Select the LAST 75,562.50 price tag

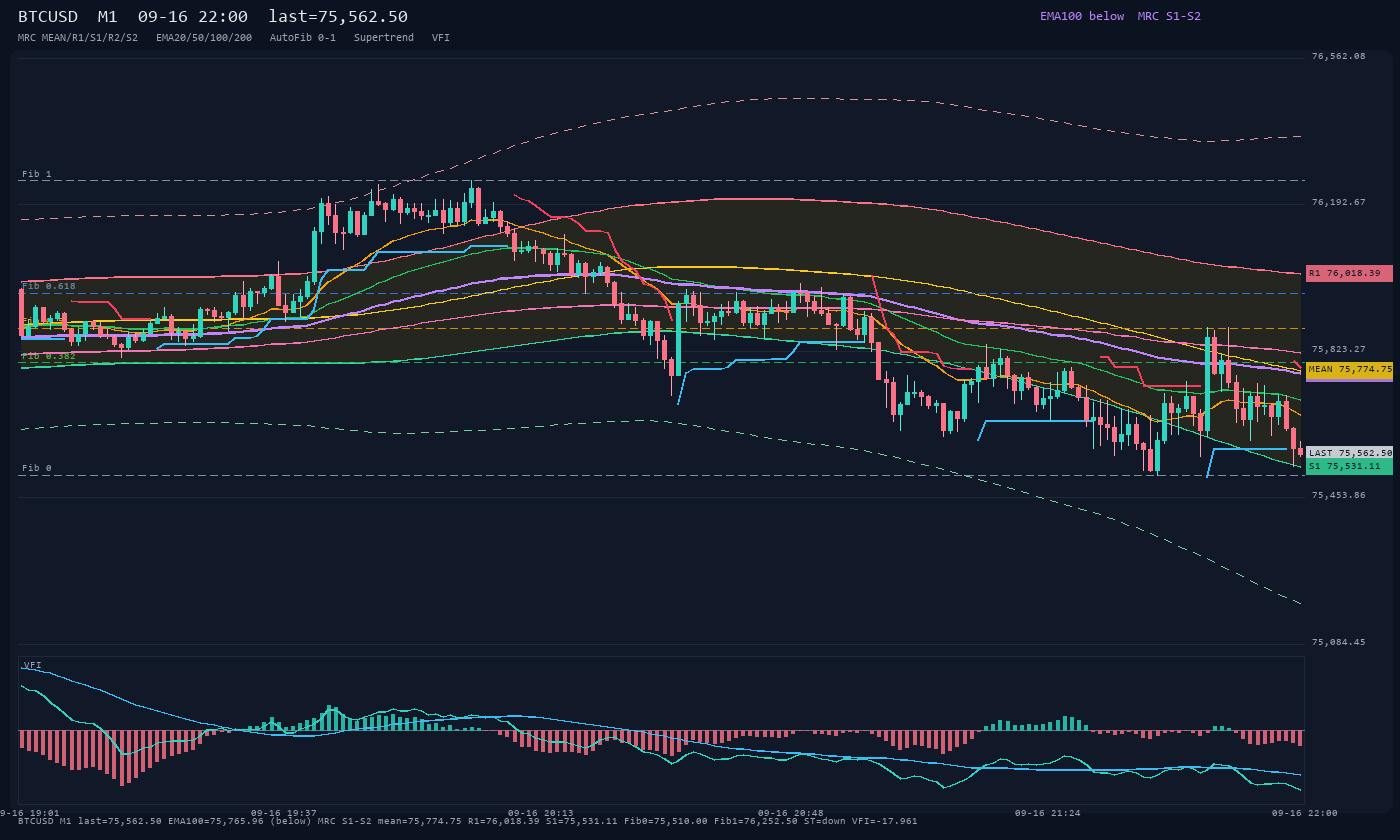click(x=1349, y=453)
